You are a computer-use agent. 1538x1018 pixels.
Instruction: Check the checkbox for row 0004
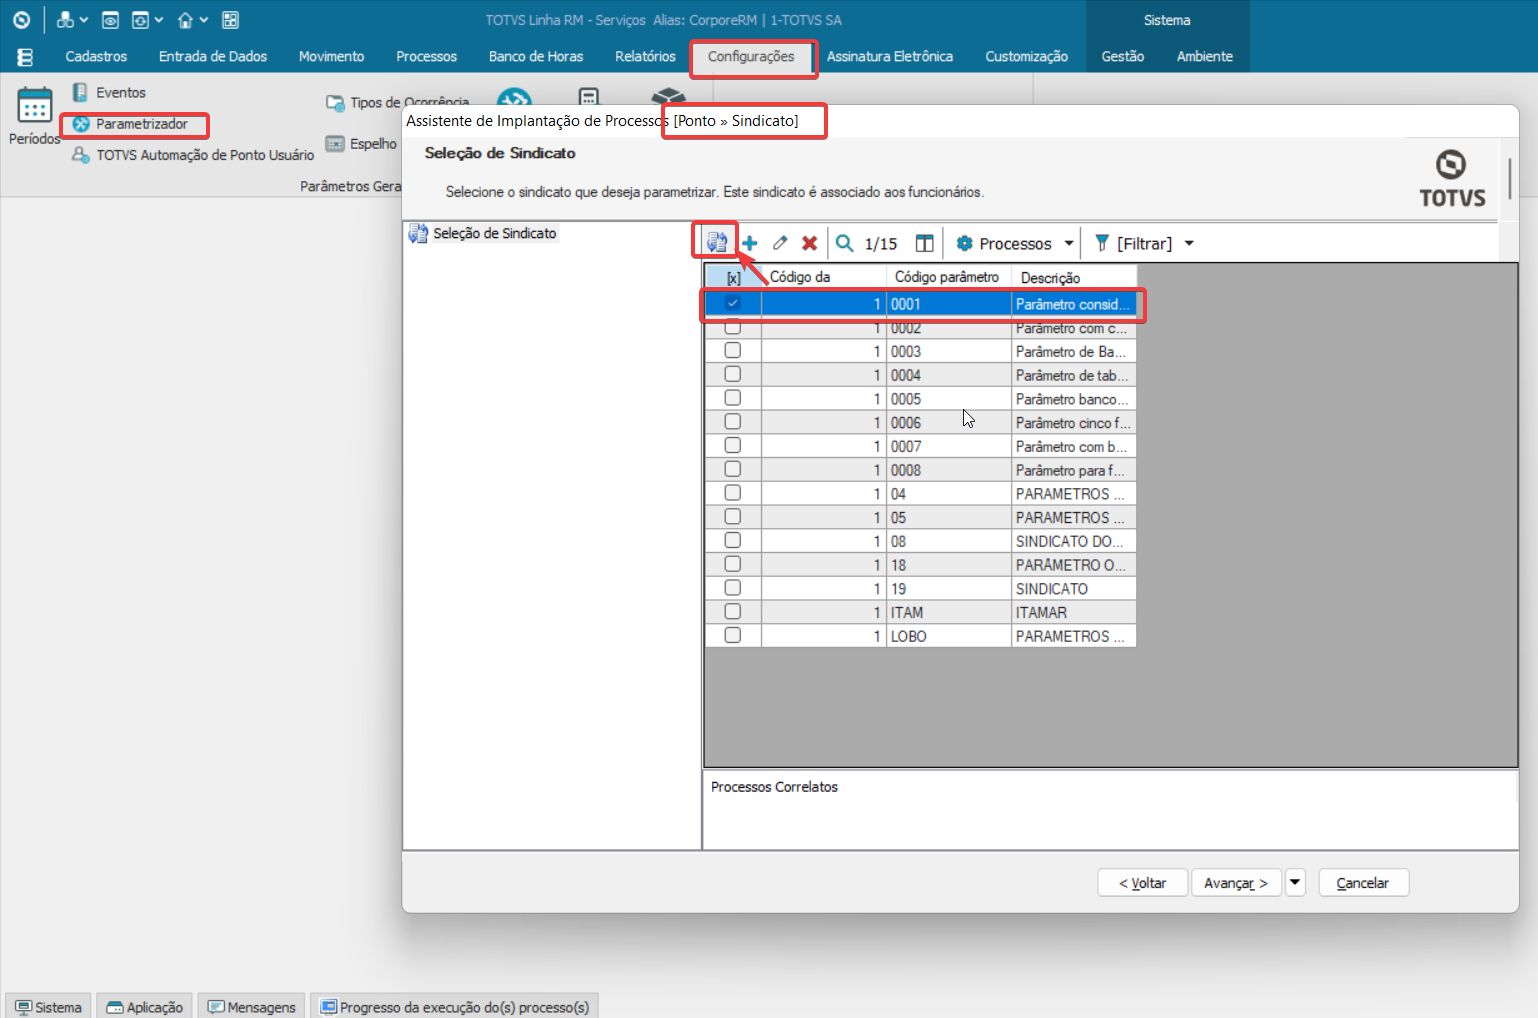coord(733,374)
